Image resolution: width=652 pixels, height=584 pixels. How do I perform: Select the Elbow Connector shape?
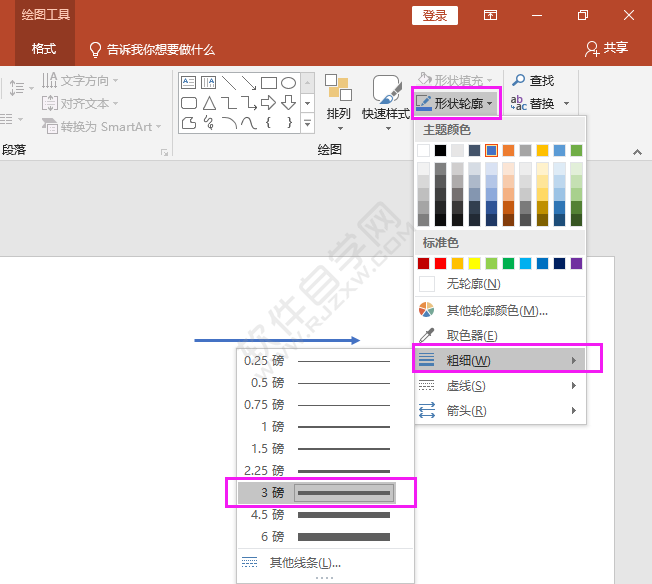click(x=229, y=103)
